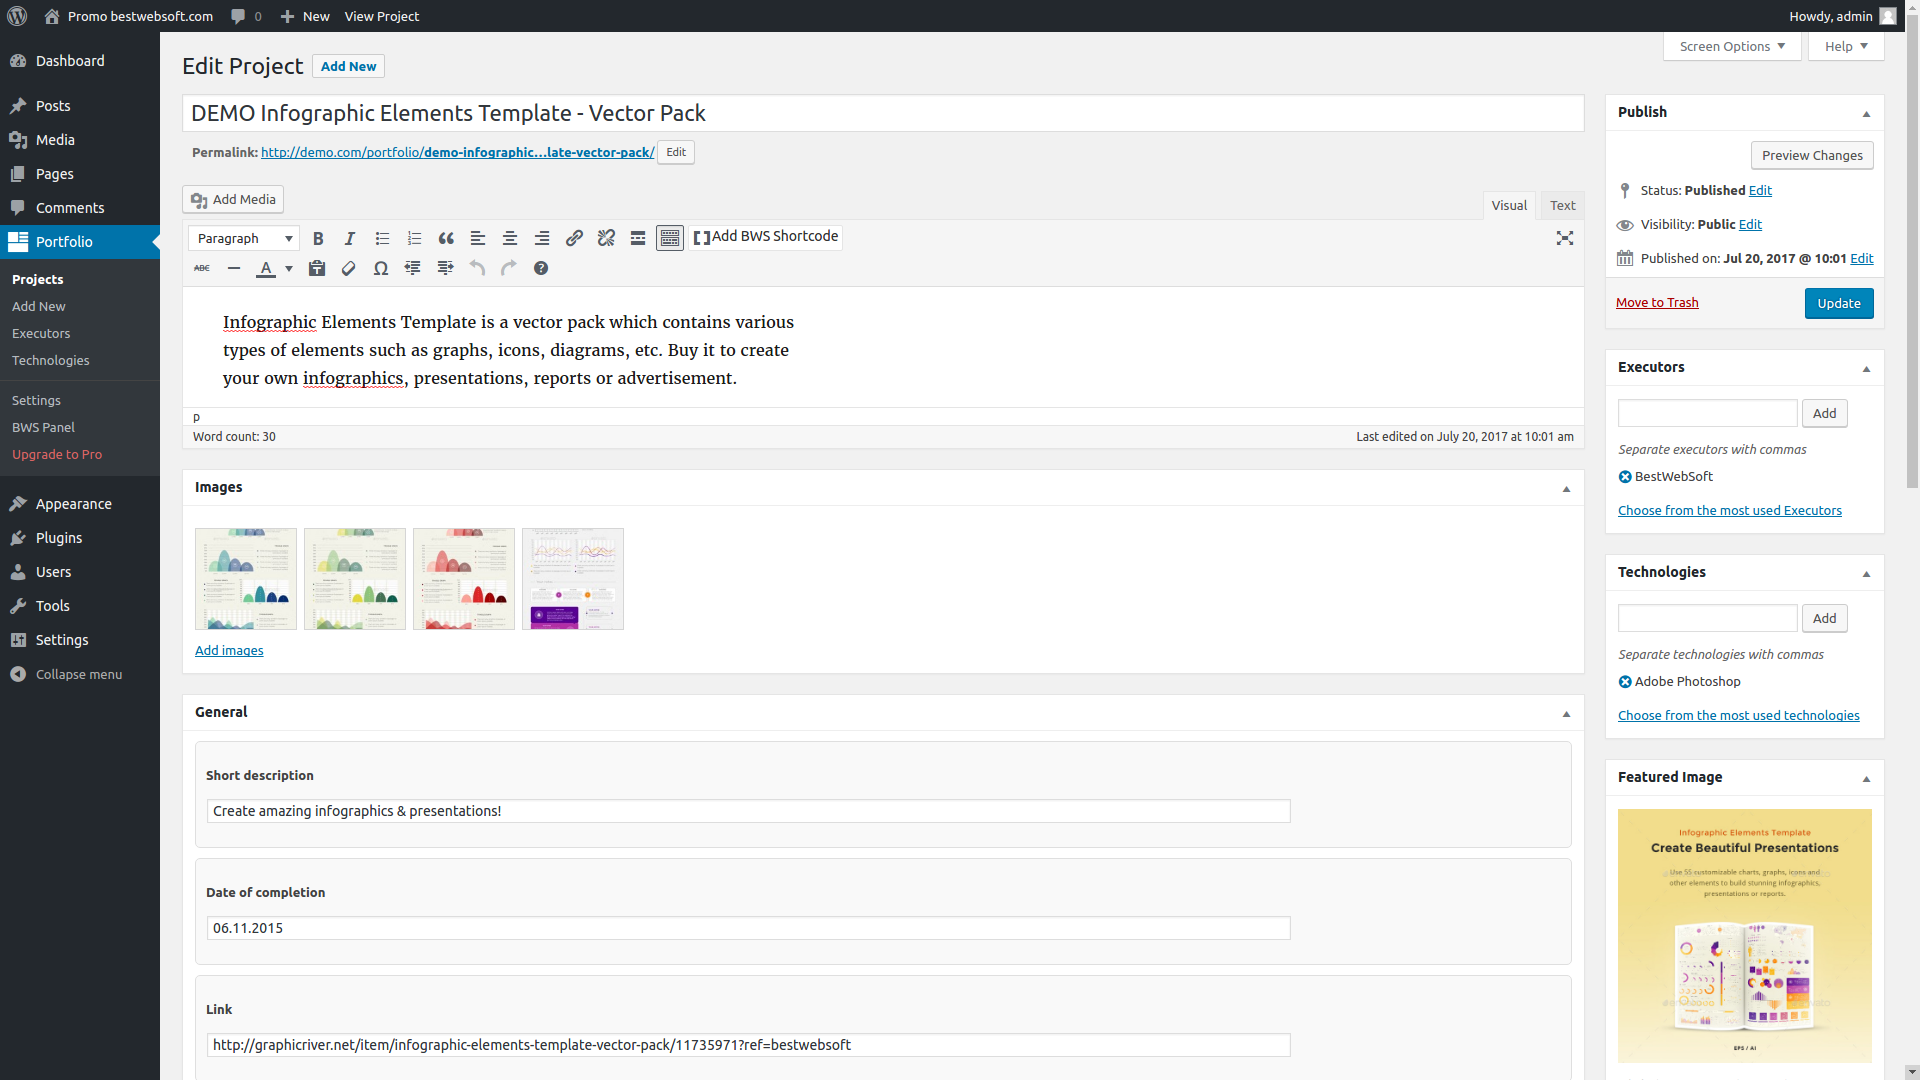Open keyboard shortcuts help icon

pyautogui.click(x=541, y=268)
